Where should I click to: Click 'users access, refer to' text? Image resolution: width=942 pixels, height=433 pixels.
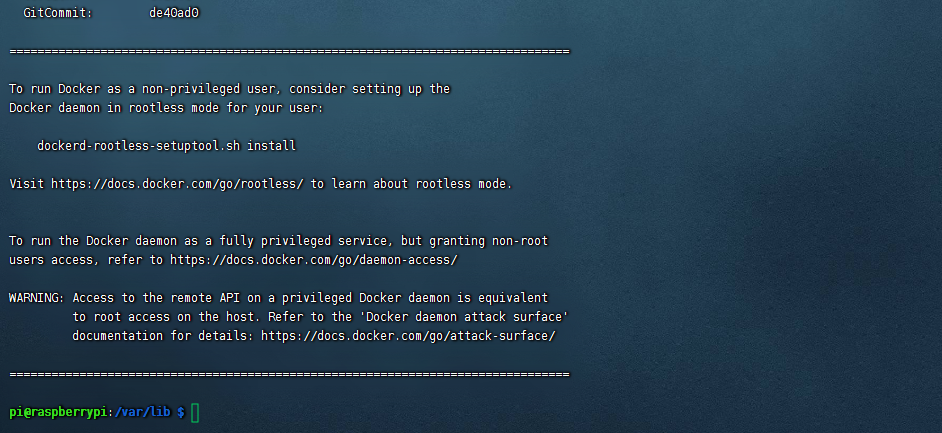tap(87, 260)
